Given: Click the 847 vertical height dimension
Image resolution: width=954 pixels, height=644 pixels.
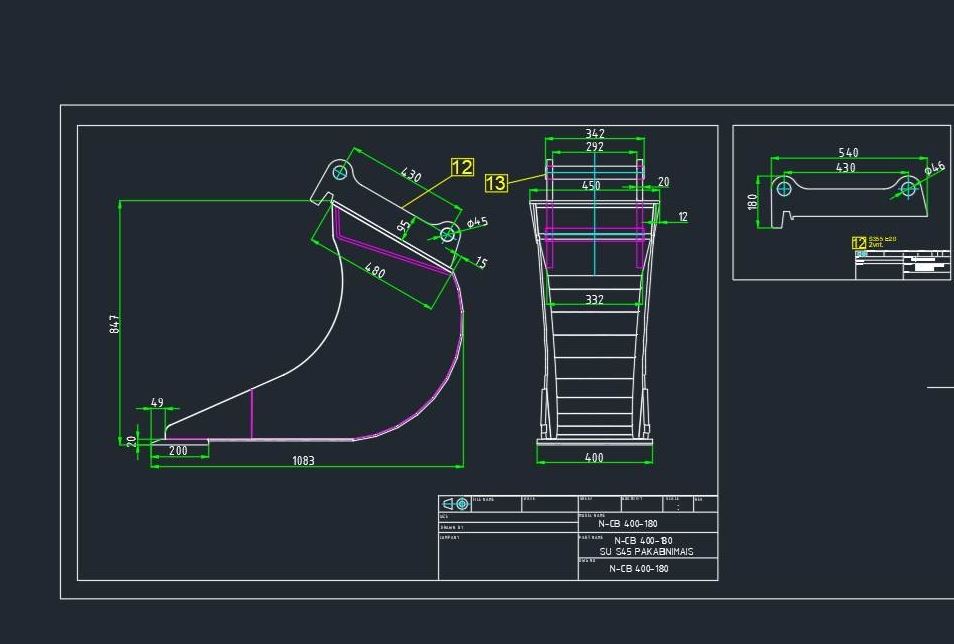Looking at the screenshot, I should [x=115, y=323].
